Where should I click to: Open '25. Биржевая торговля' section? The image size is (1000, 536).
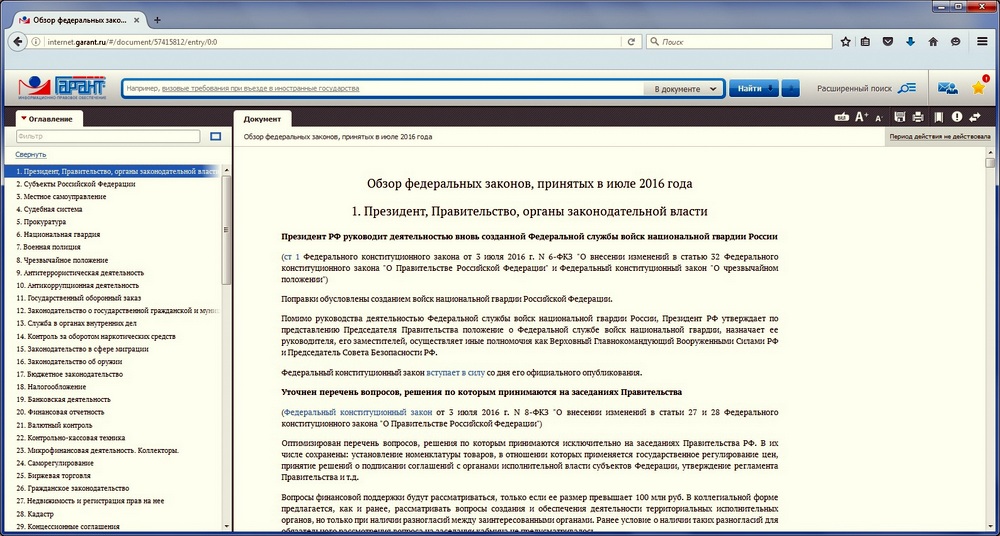53,475
